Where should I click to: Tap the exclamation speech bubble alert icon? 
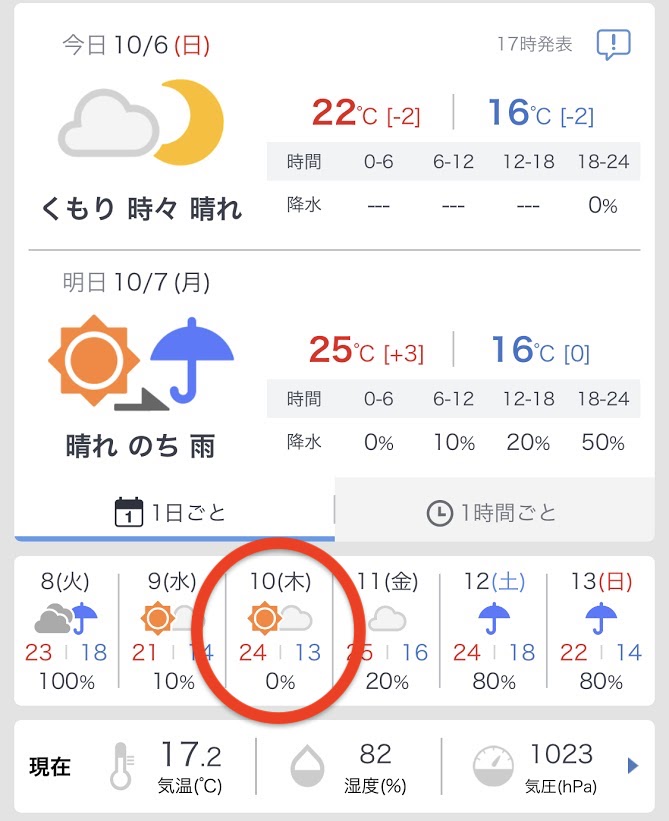[x=612, y=44]
